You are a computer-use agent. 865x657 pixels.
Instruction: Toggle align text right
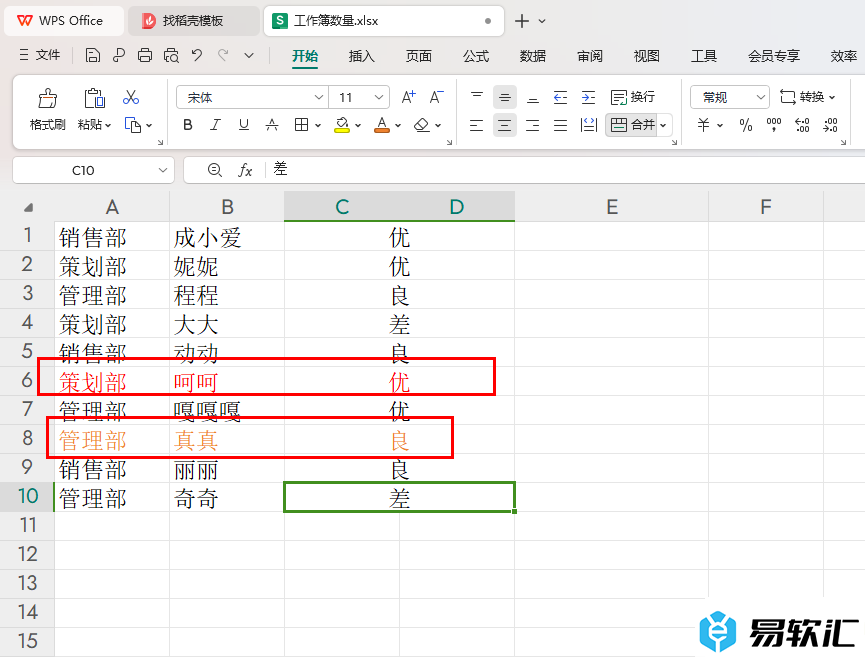coord(532,125)
